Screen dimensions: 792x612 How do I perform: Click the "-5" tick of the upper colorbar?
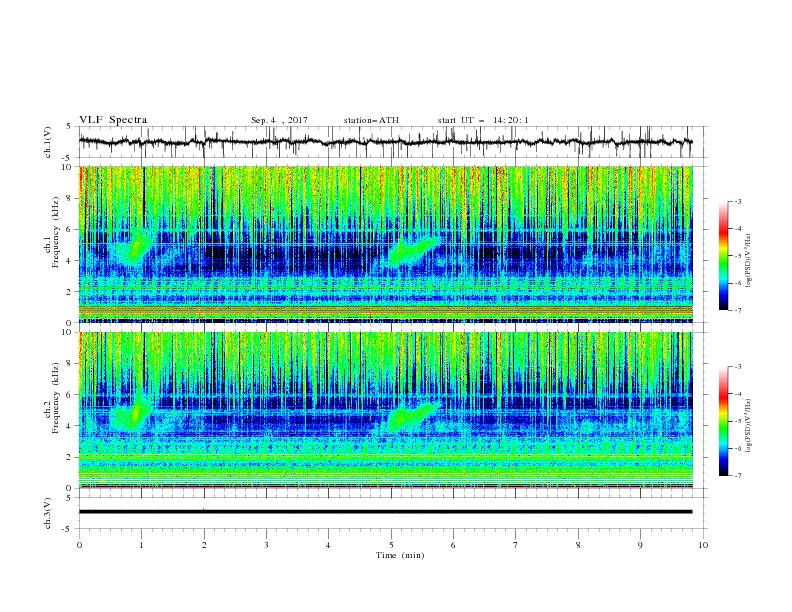737,256
